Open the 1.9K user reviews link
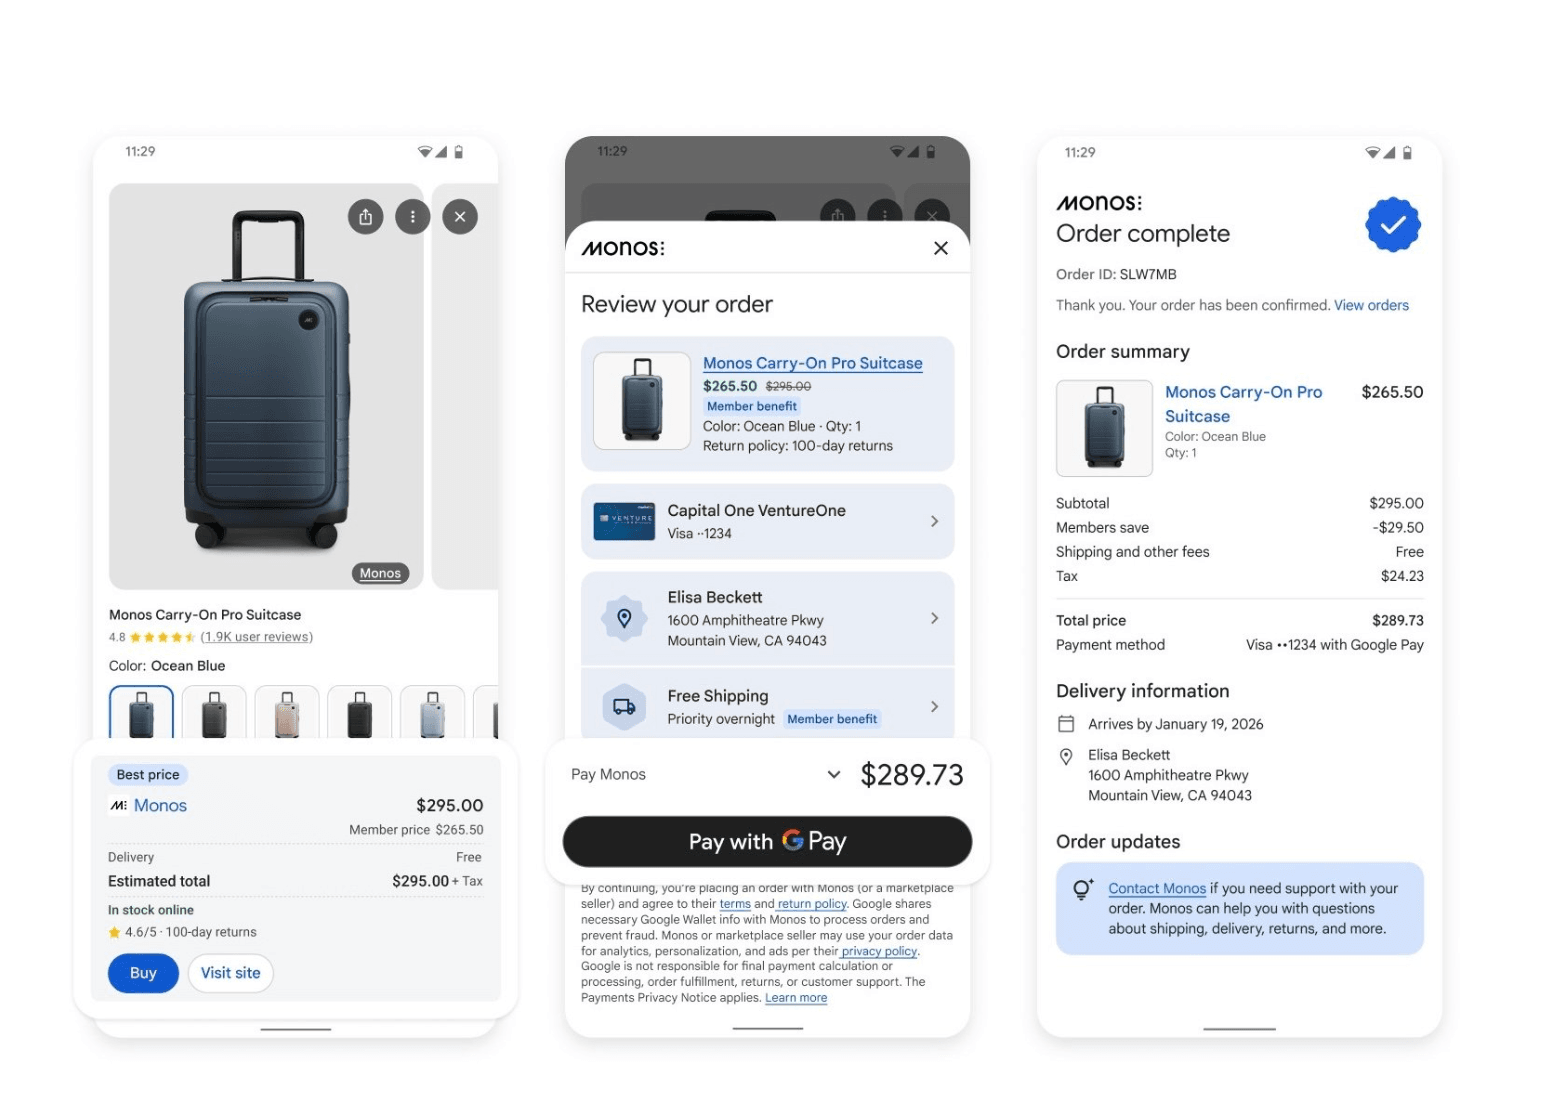The image size is (1564, 1104). pyautogui.click(x=257, y=637)
